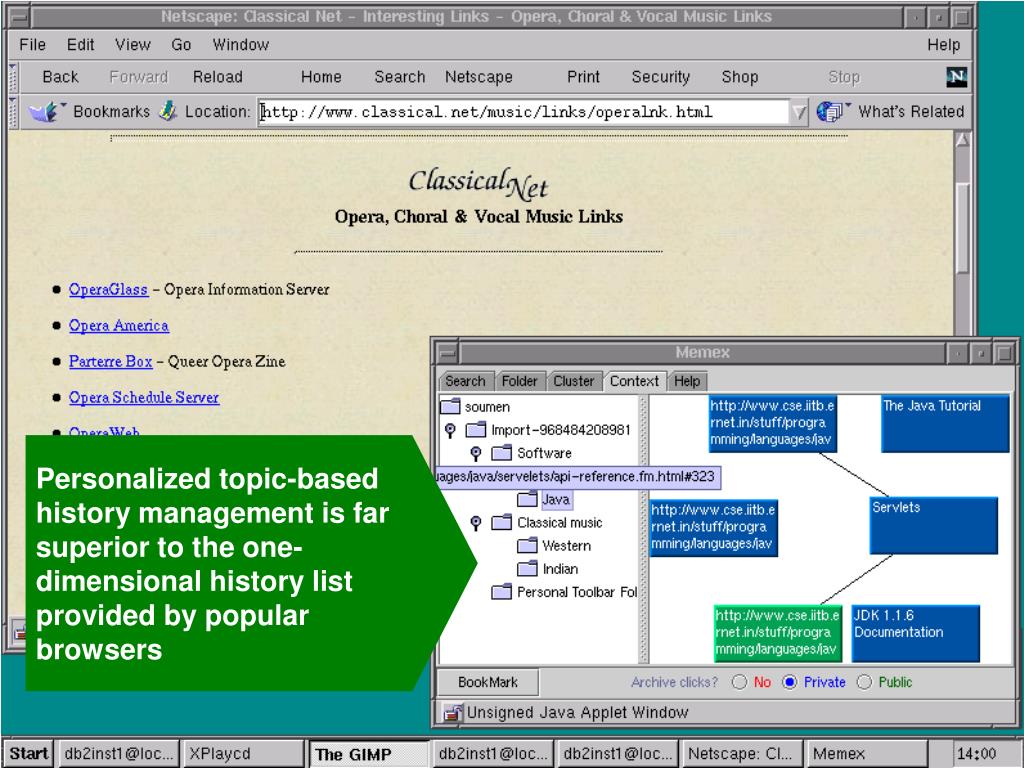Select the Personal Toolbar folder icon
This screenshot has width=1024, height=768.
502,592
